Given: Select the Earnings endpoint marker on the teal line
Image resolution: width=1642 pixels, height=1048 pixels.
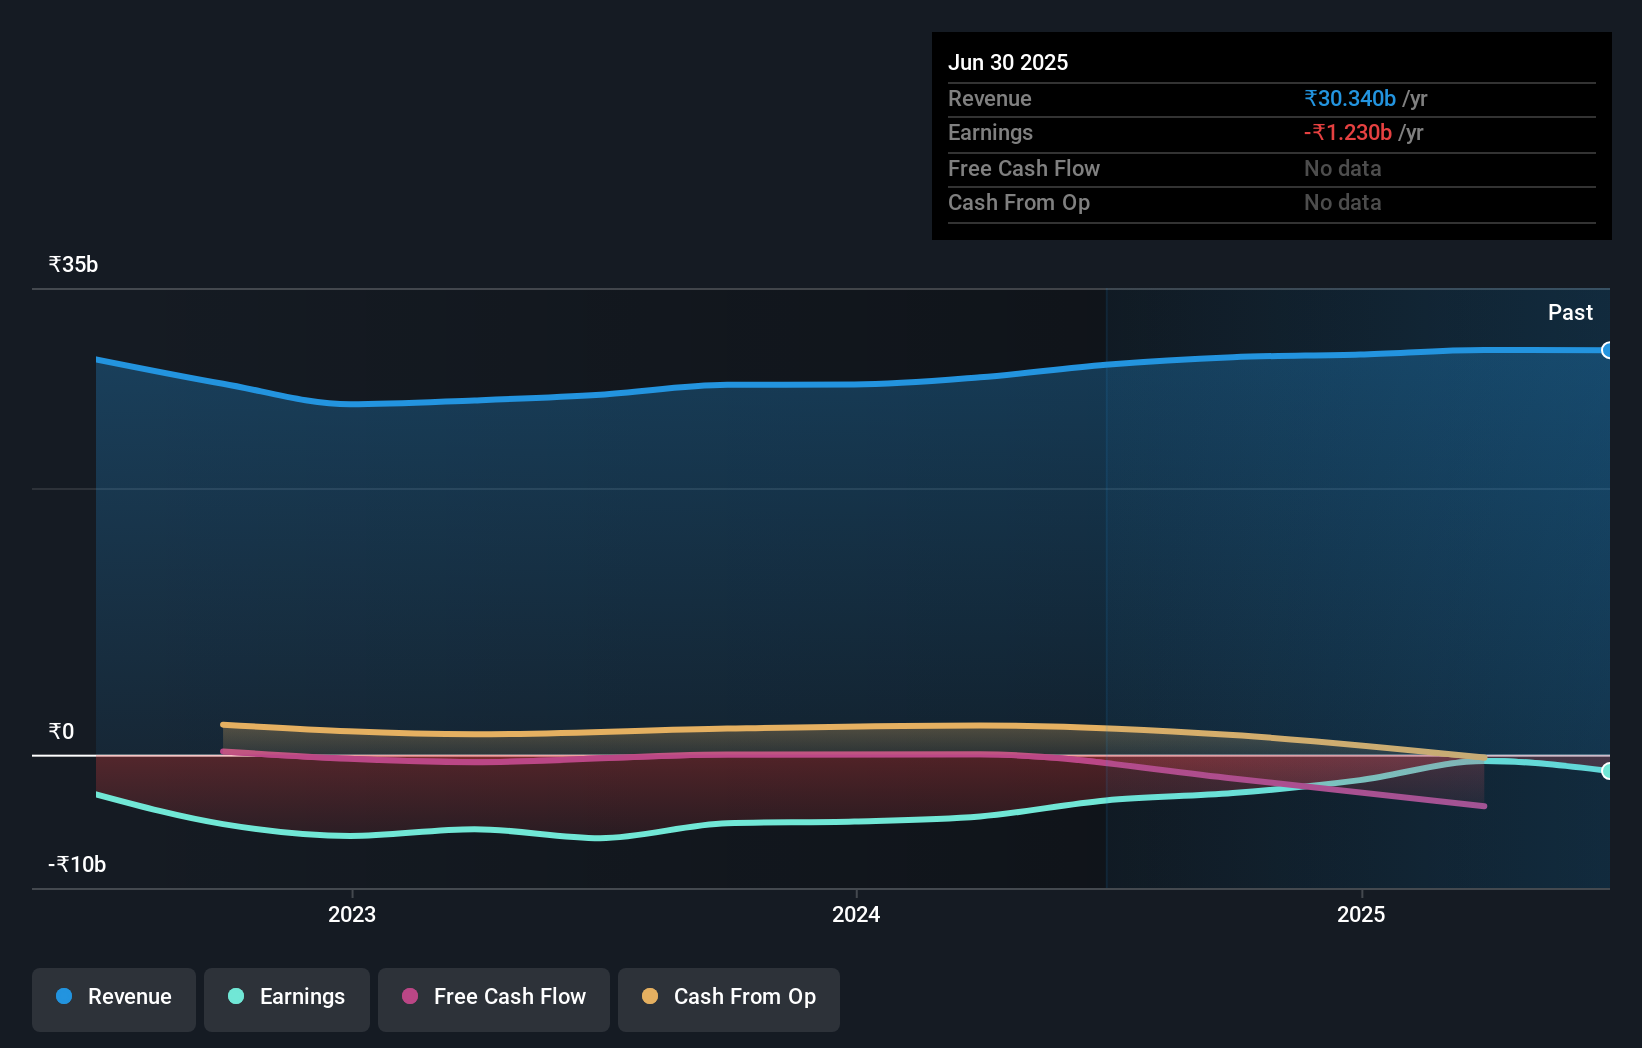Looking at the screenshot, I should point(1608,771).
